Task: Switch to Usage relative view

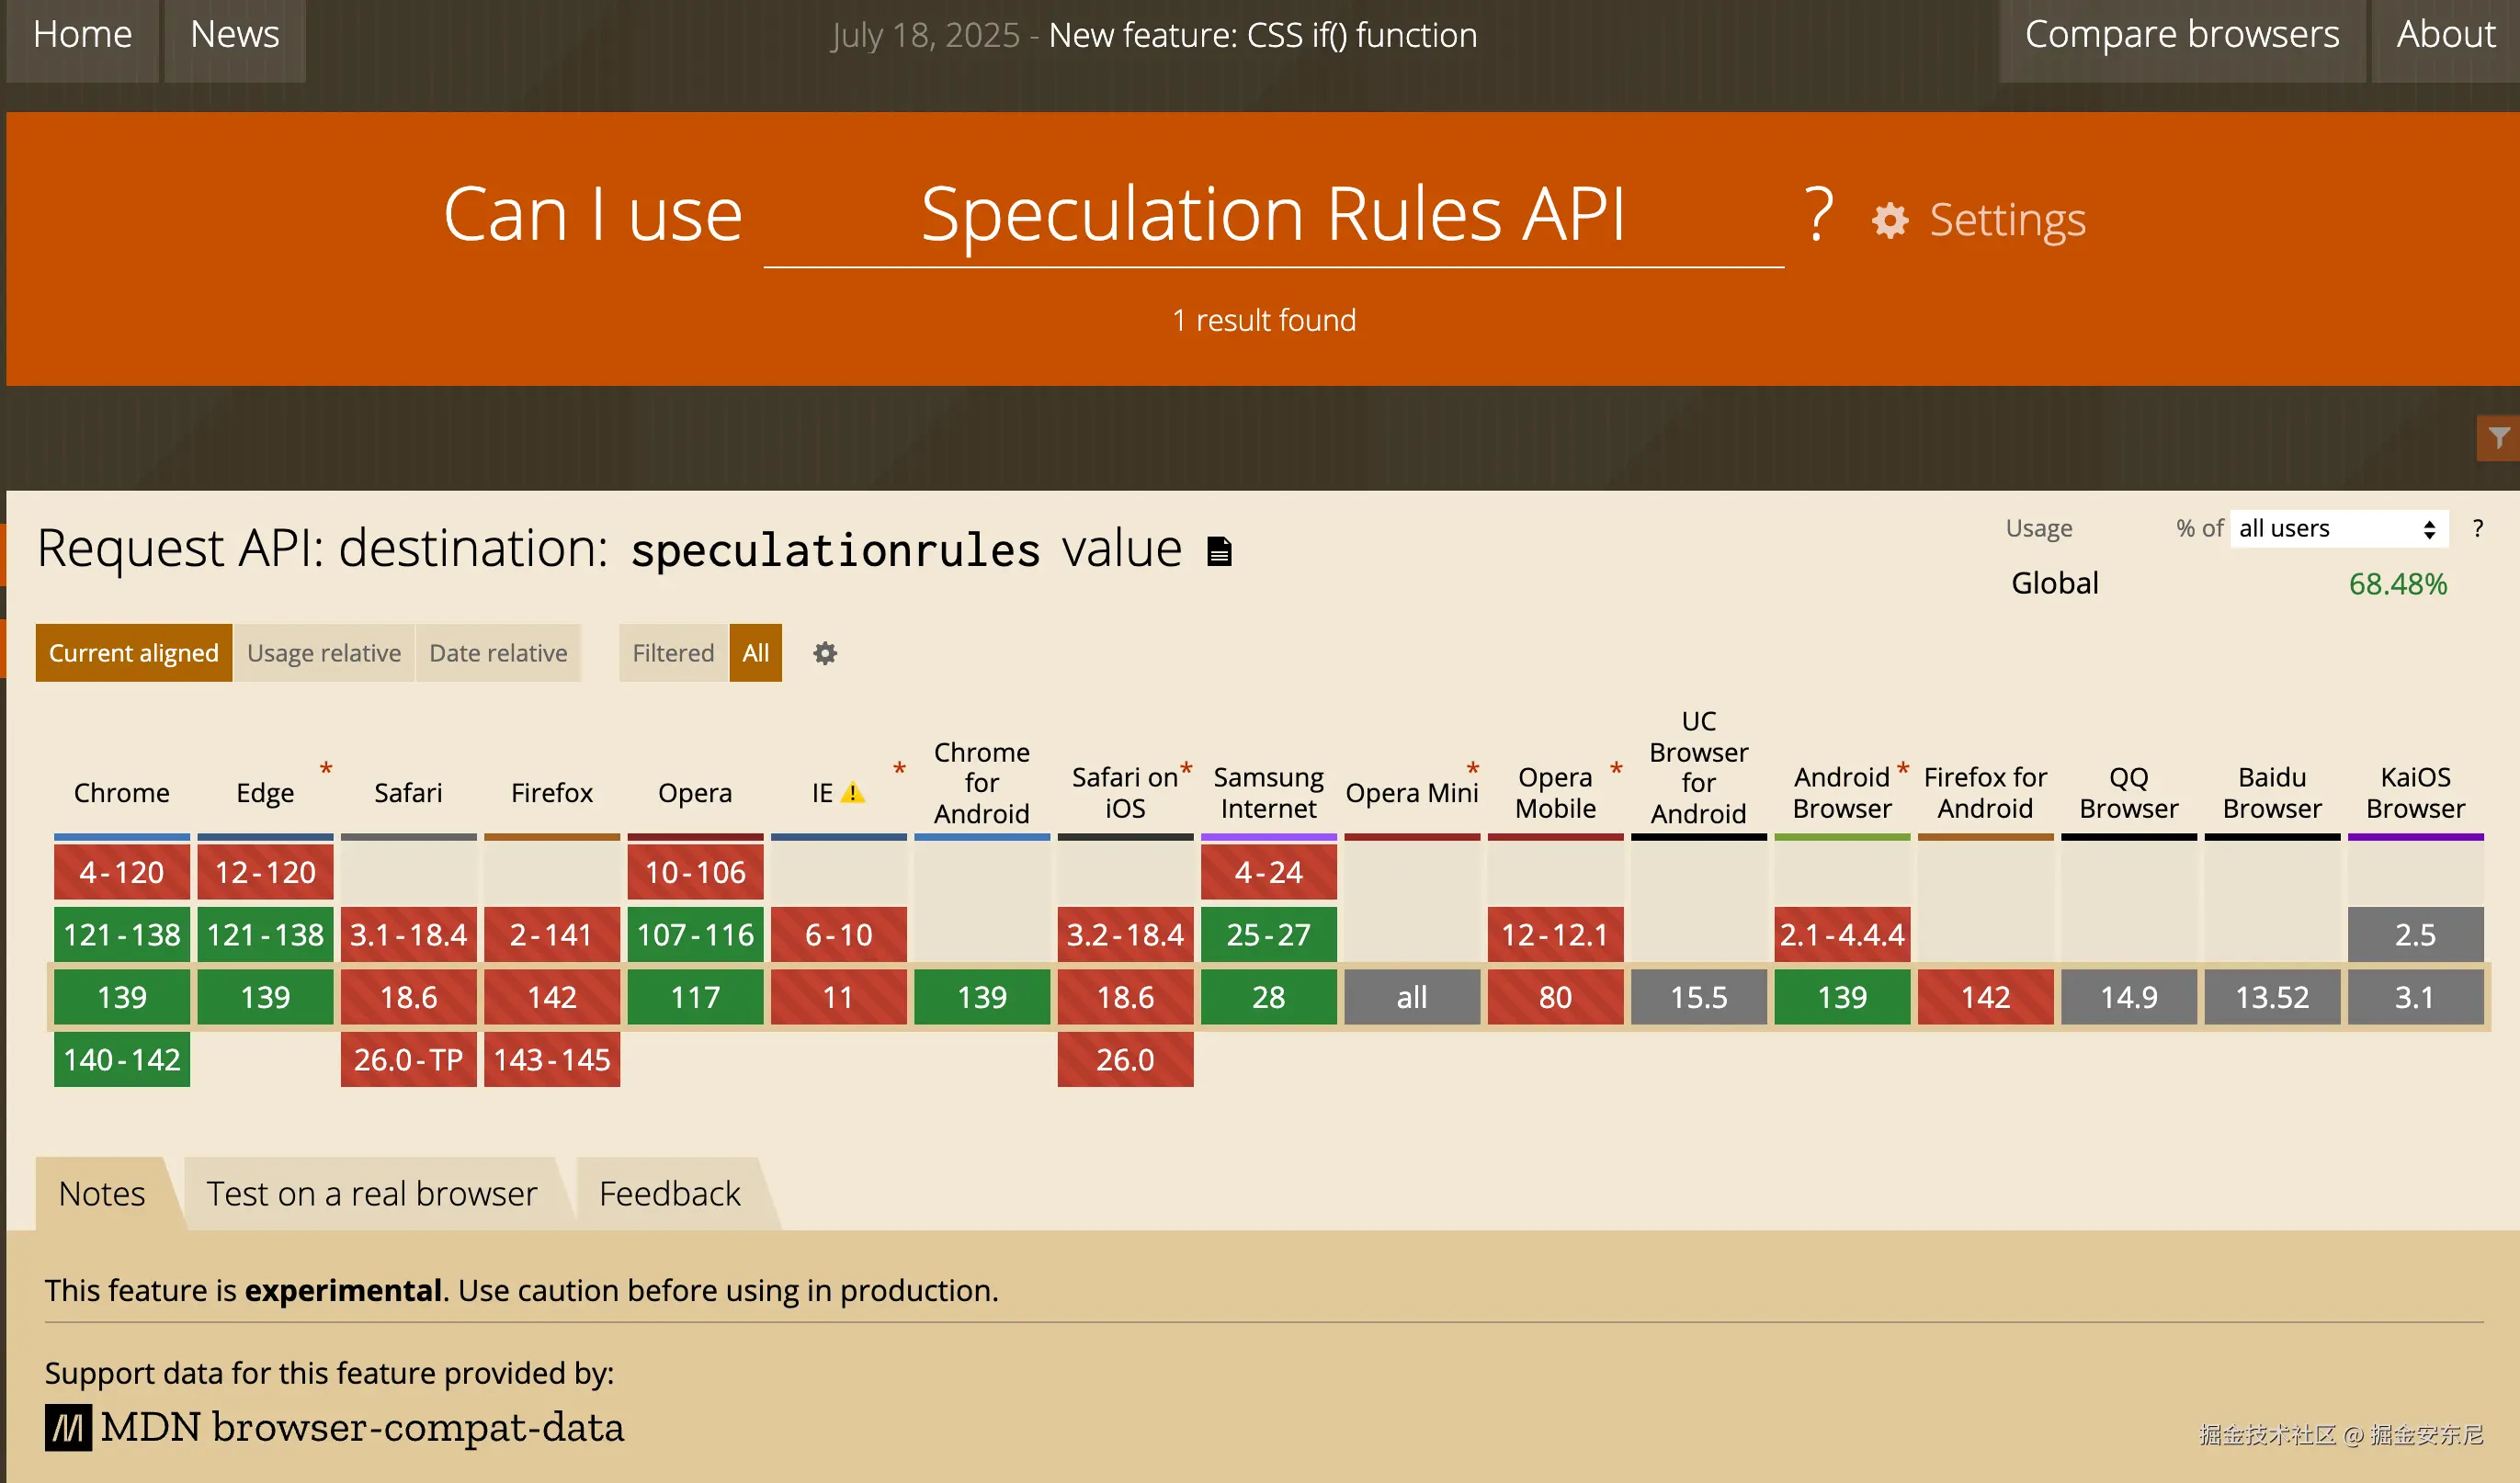Action: coord(323,653)
